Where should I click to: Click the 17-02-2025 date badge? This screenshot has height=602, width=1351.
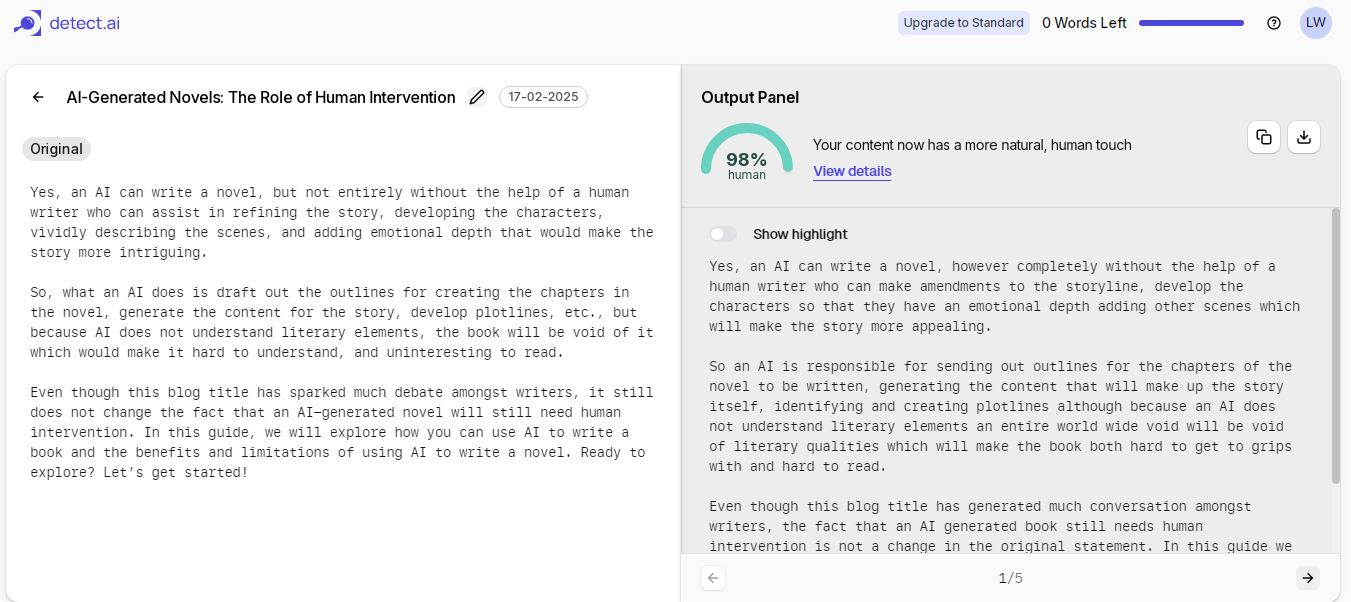click(543, 97)
